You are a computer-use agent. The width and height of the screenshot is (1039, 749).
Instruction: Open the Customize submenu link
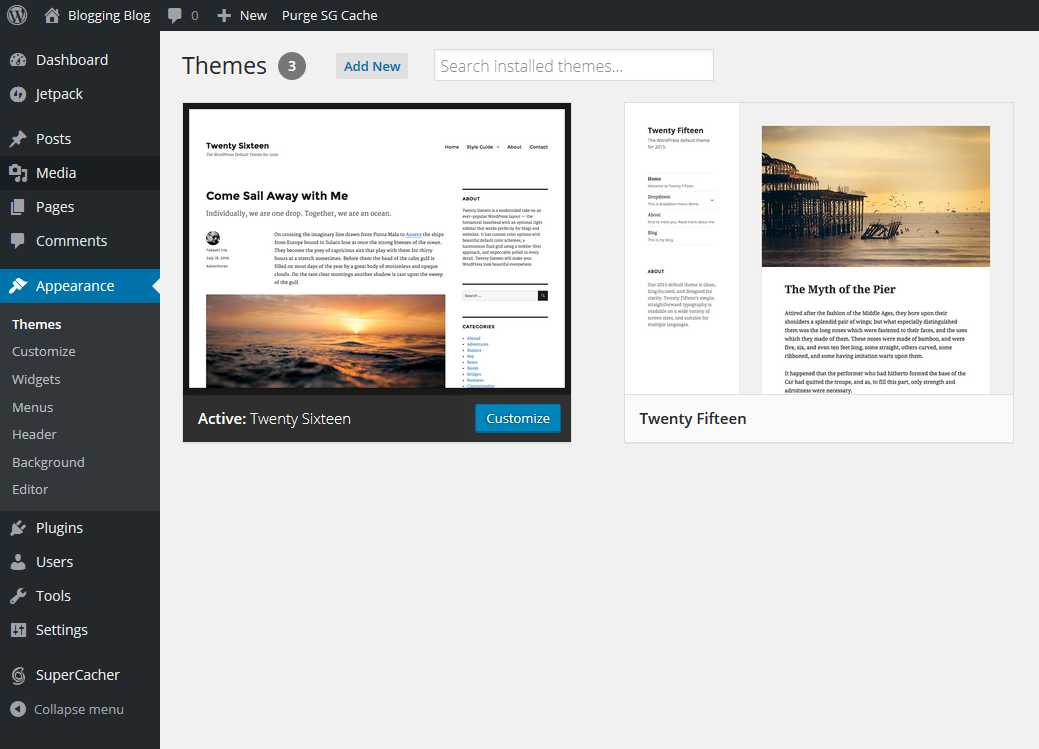click(44, 351)
